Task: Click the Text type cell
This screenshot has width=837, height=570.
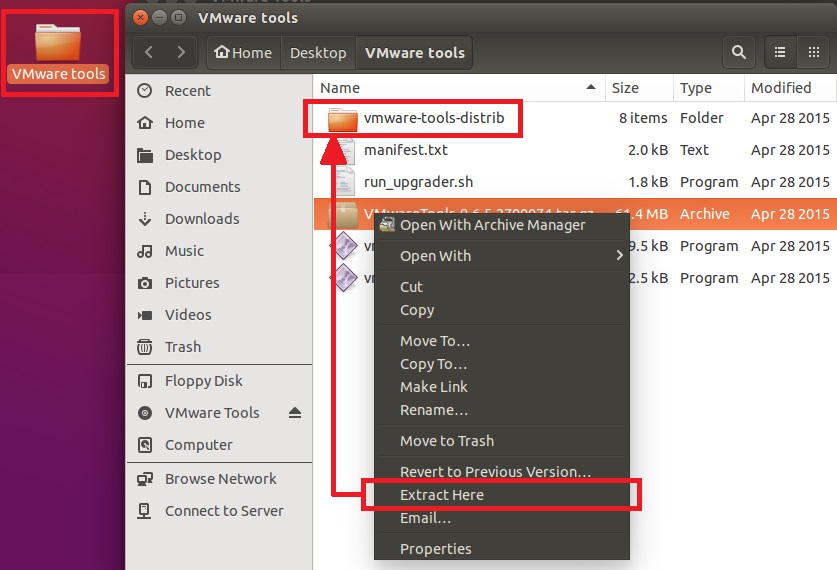Action: (694, 150)
